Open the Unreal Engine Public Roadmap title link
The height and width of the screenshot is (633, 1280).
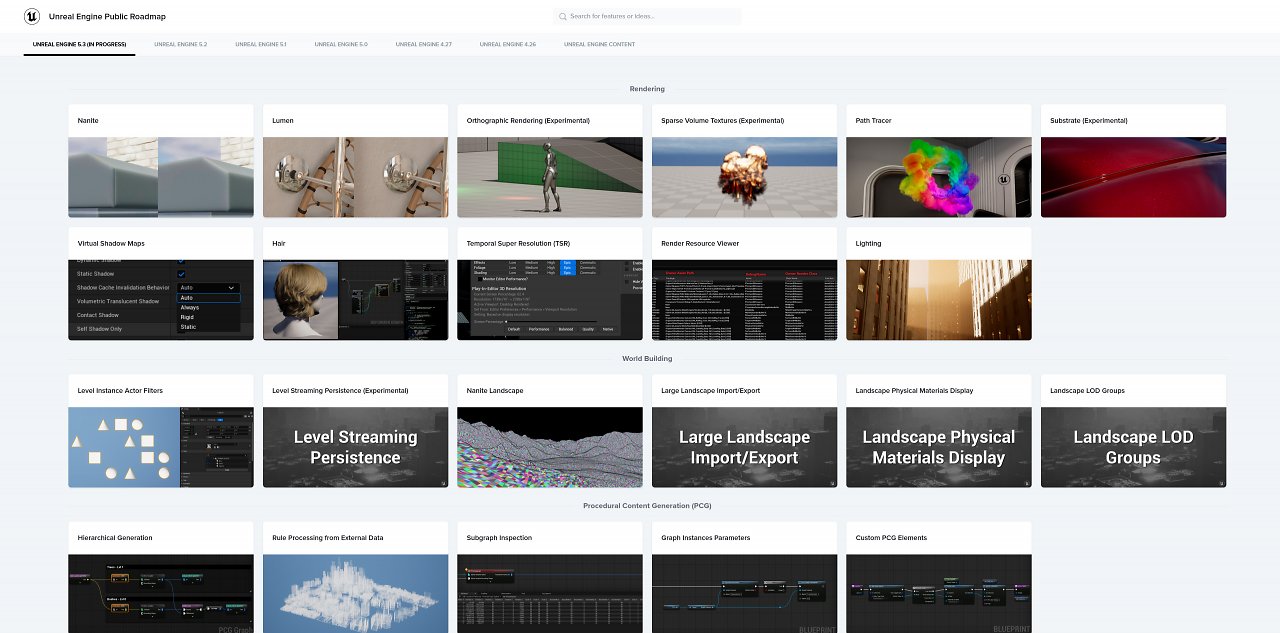click(107, 17)
